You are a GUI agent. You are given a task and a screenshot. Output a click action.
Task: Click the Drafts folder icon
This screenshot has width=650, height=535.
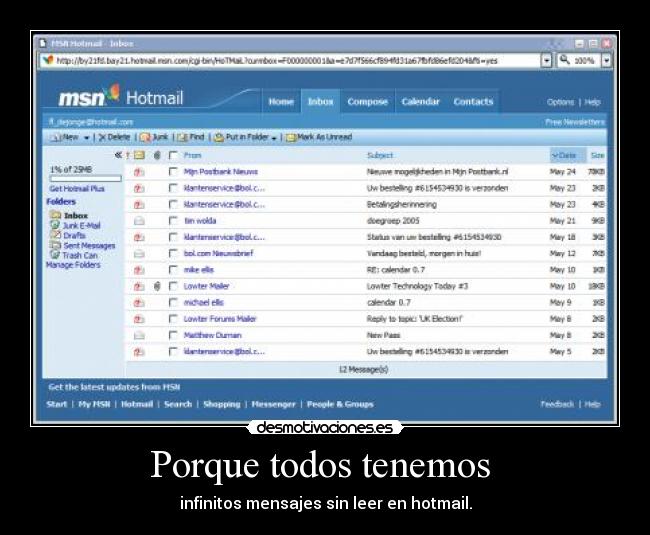click(55, 235)
